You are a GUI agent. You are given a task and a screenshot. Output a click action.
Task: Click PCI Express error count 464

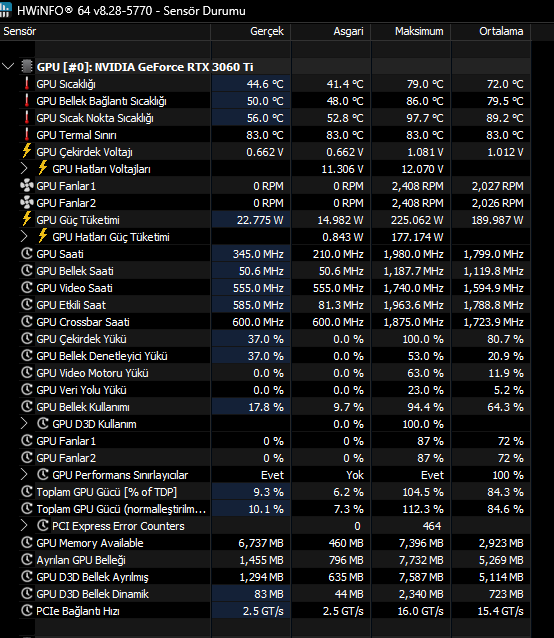click(432, 526)
